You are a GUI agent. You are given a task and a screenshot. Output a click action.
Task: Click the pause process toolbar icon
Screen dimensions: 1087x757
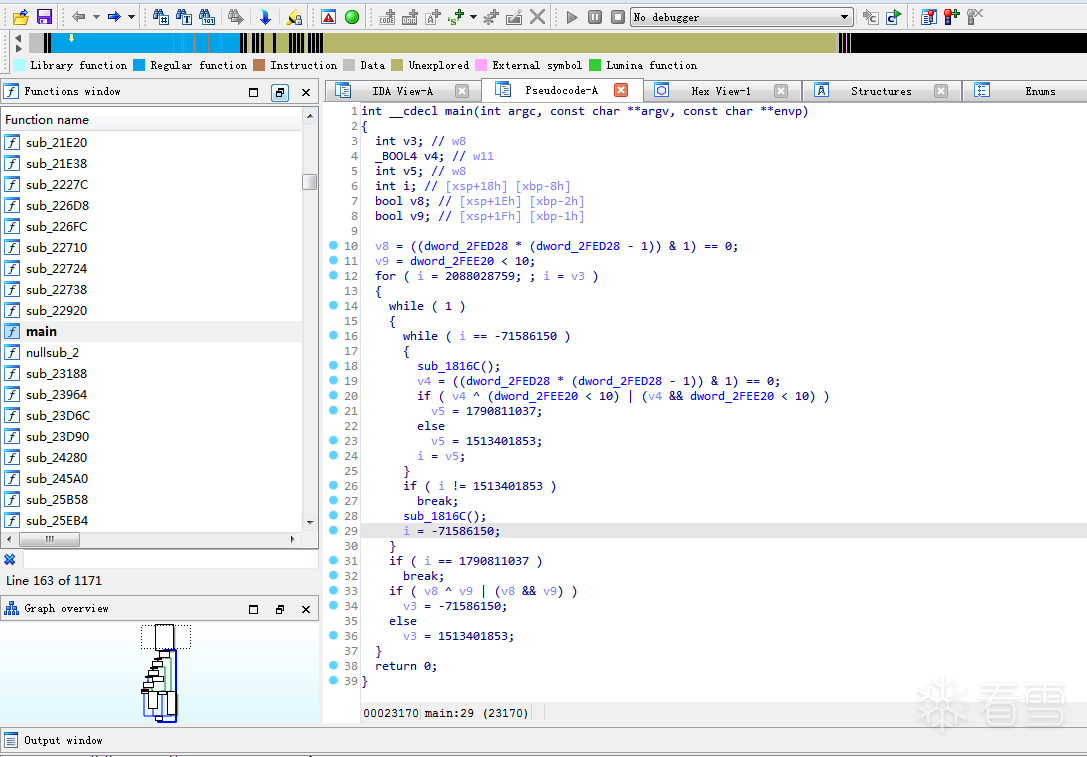click(595, 17)
